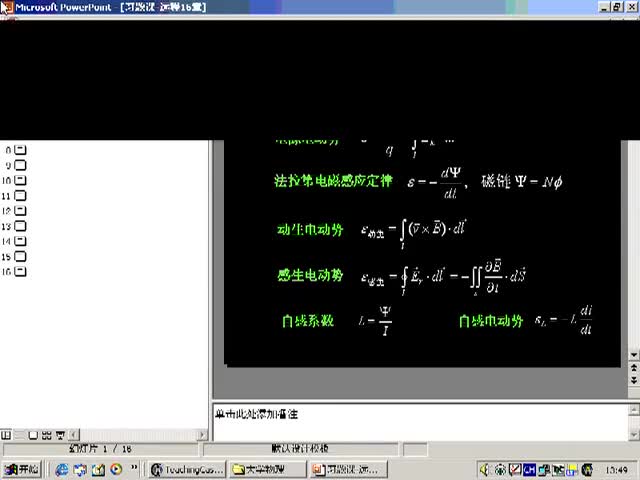Click the tray icon right of the volume speaker
Viewport: 640px width, 480px height.
(x=500, y=470)
